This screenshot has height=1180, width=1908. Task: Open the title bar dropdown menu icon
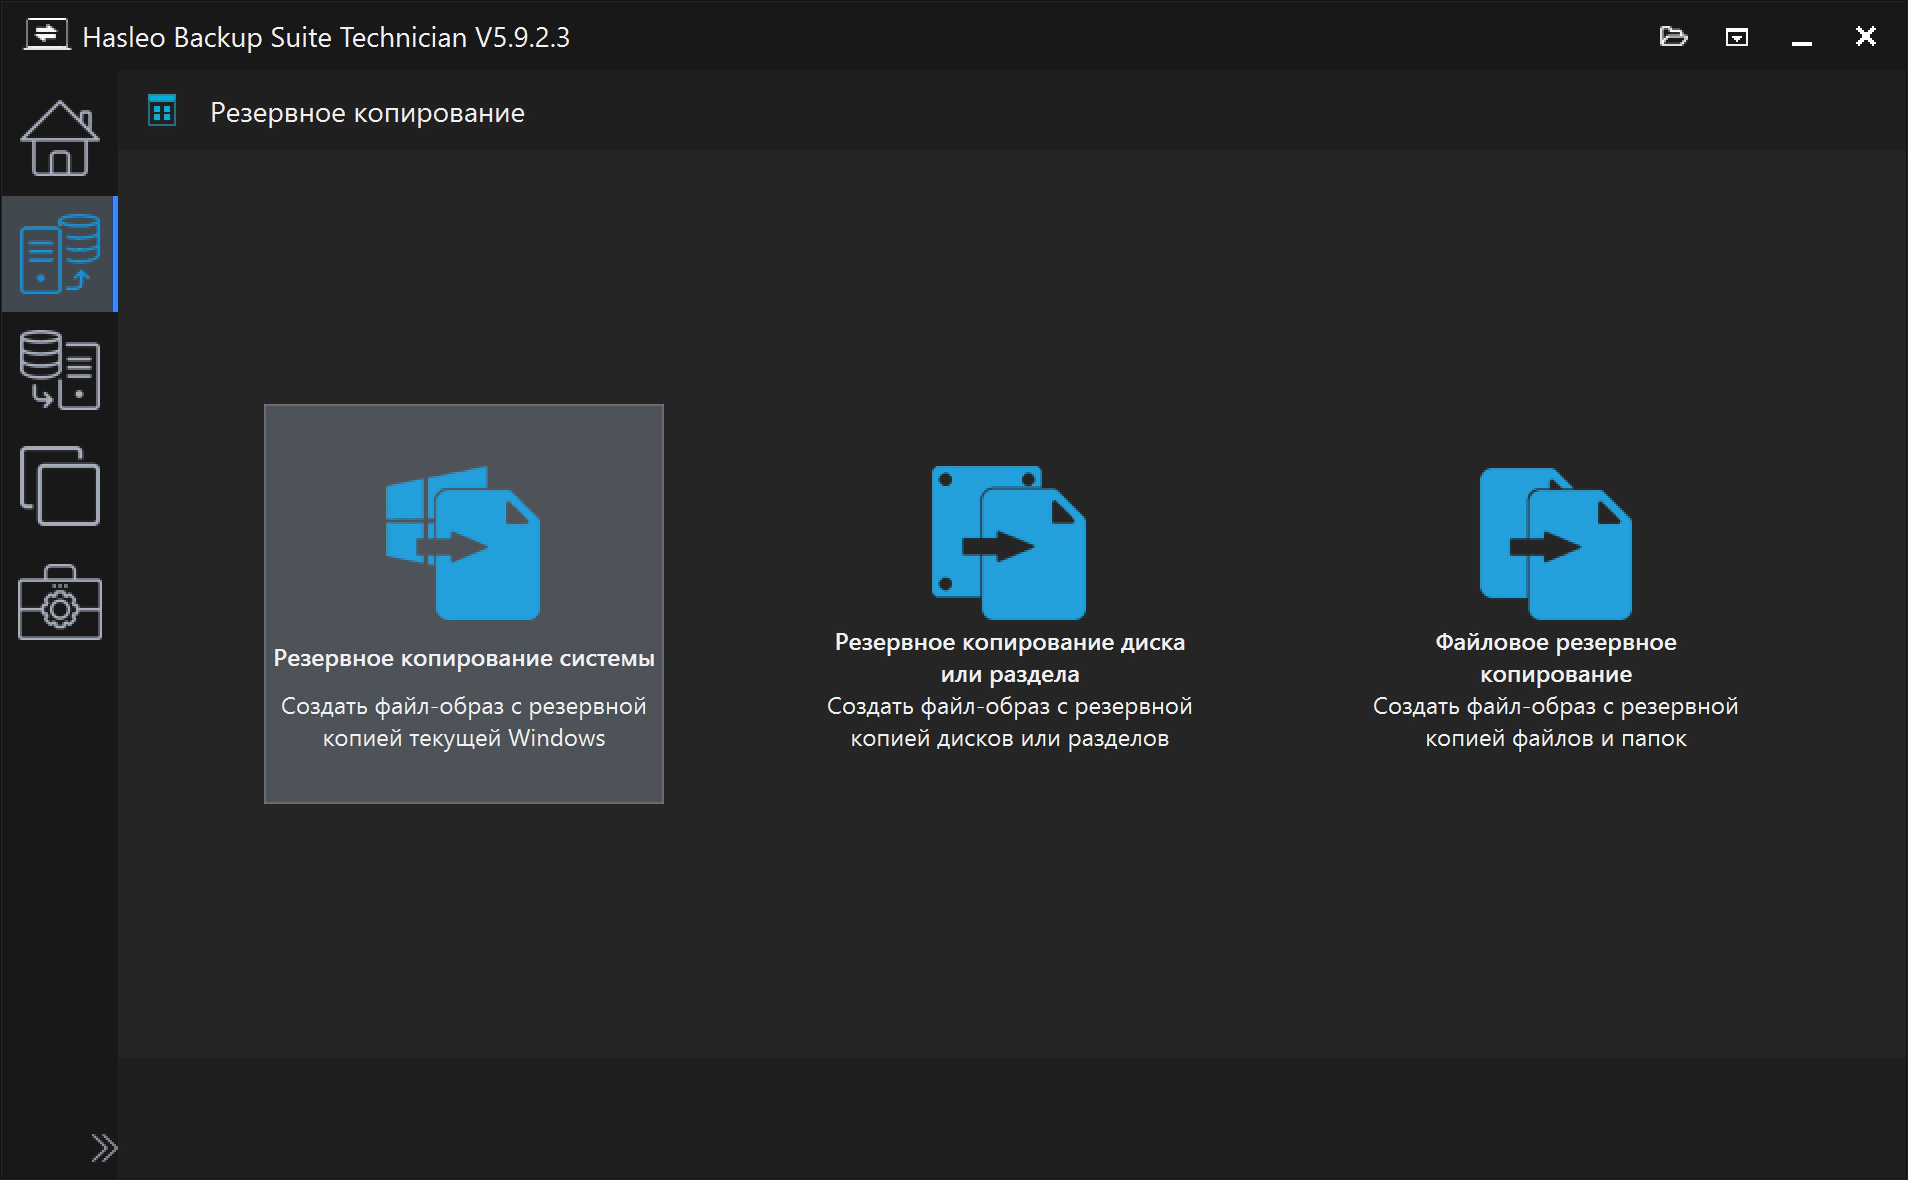(1737, 38)
